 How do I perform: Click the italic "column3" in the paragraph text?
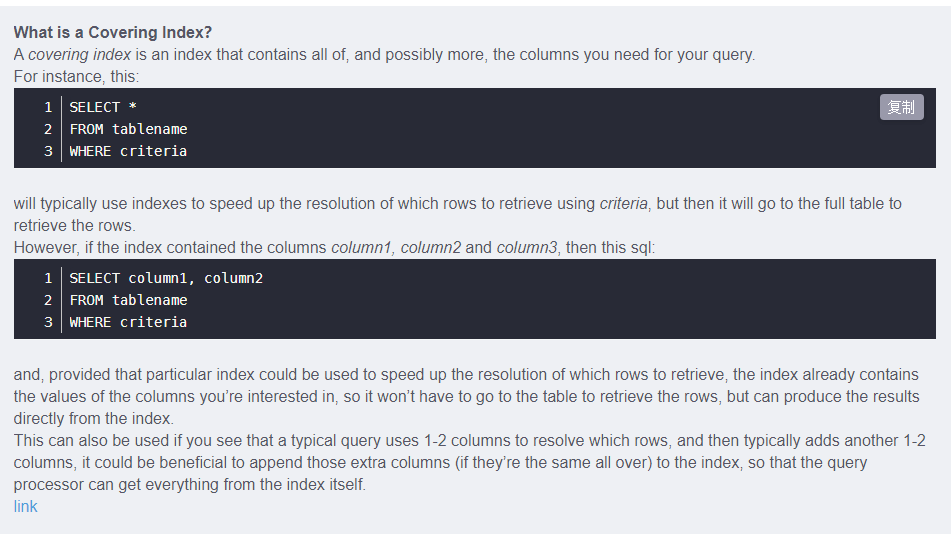point(527,248)
